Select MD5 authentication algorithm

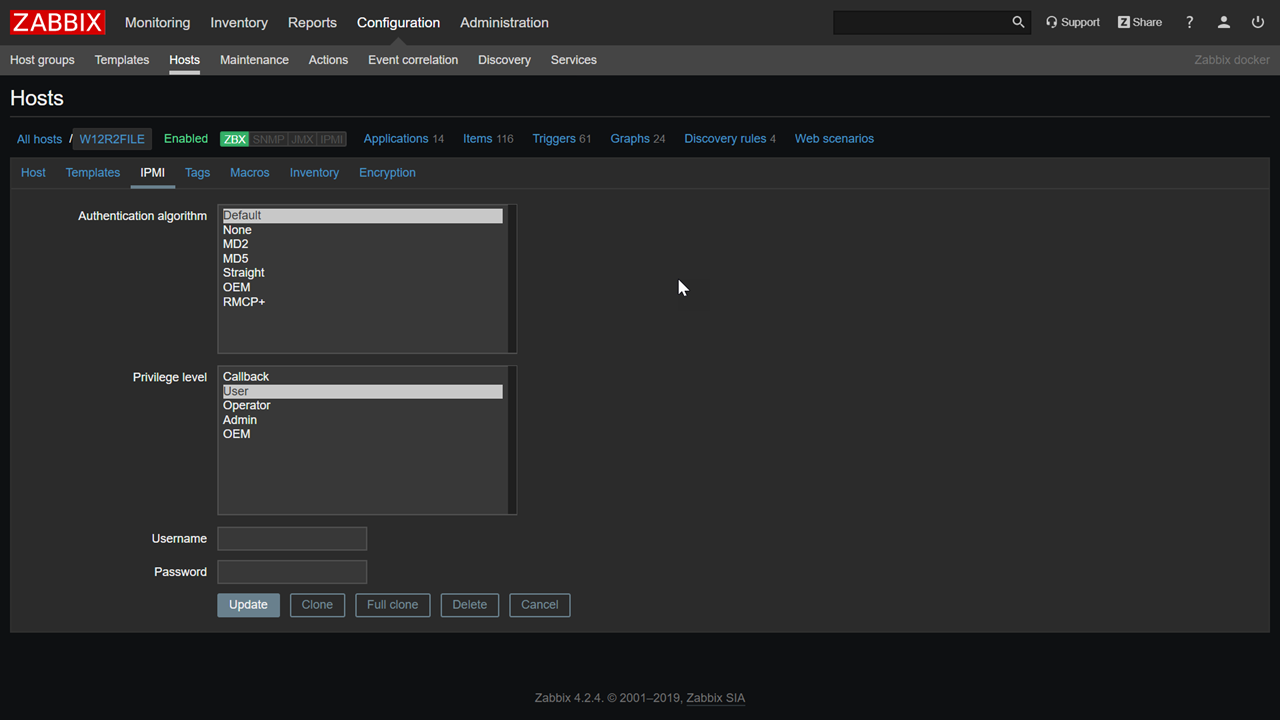[x=236, y=258]
